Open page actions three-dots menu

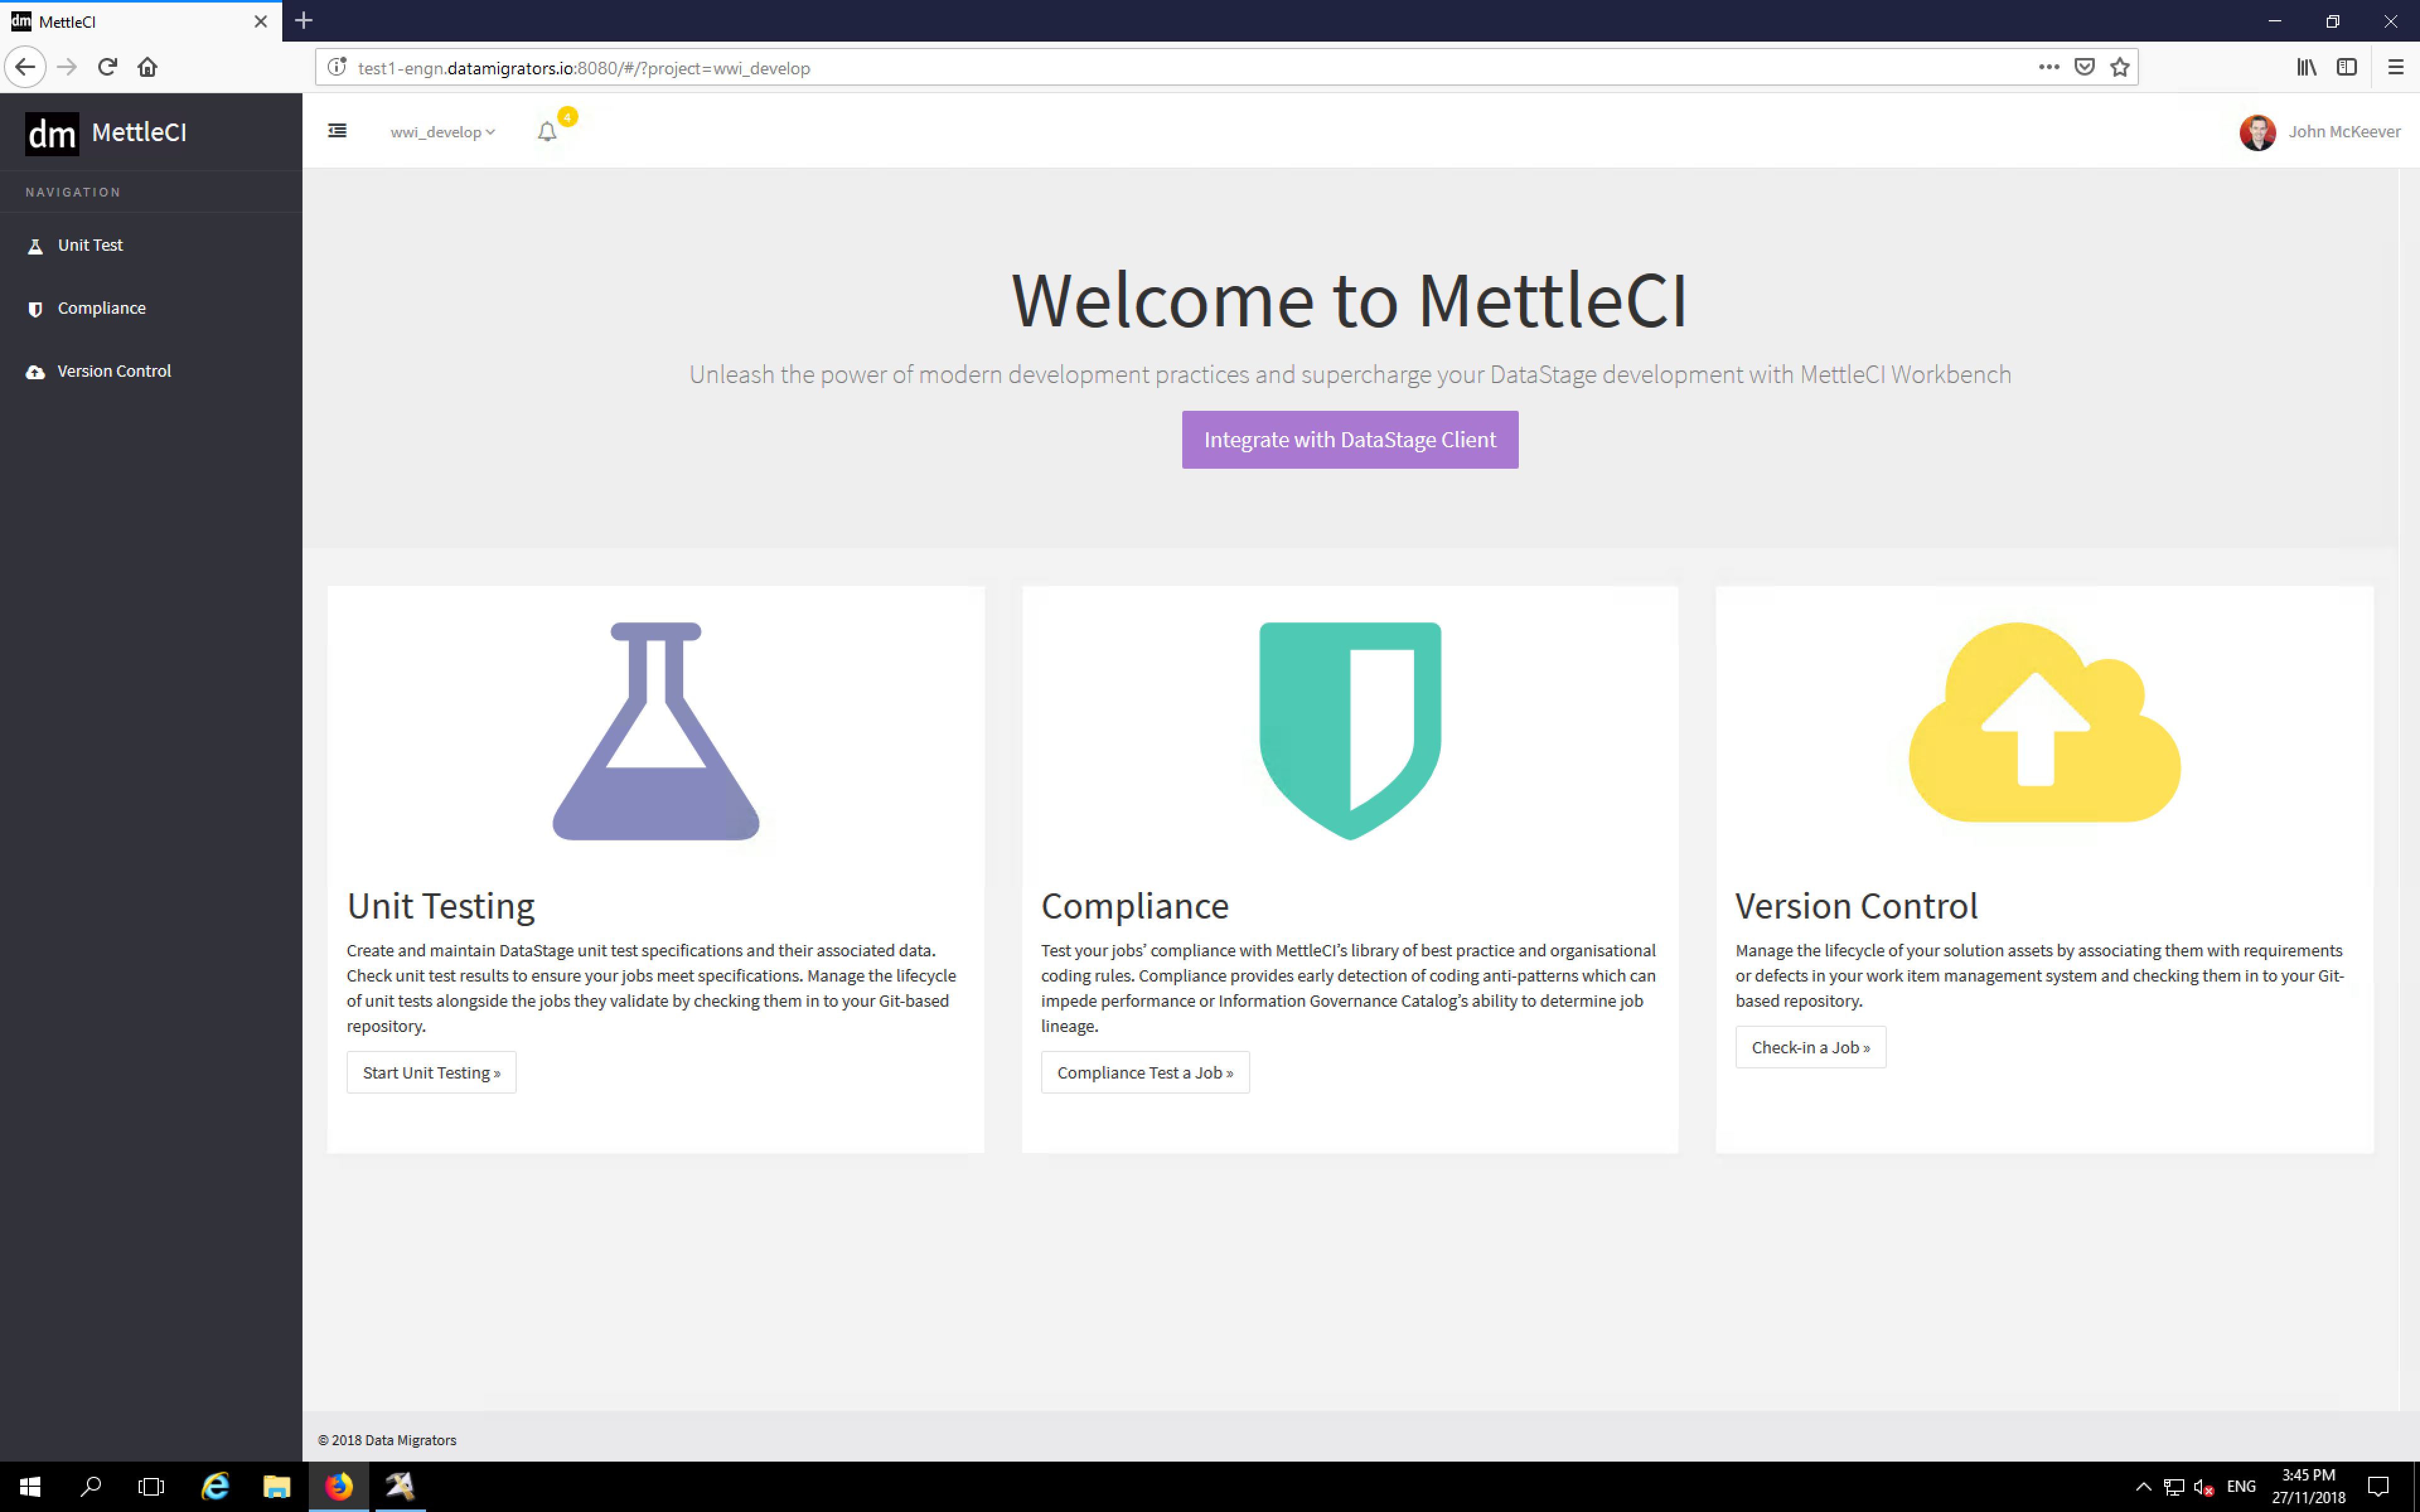pos(2048,68)
